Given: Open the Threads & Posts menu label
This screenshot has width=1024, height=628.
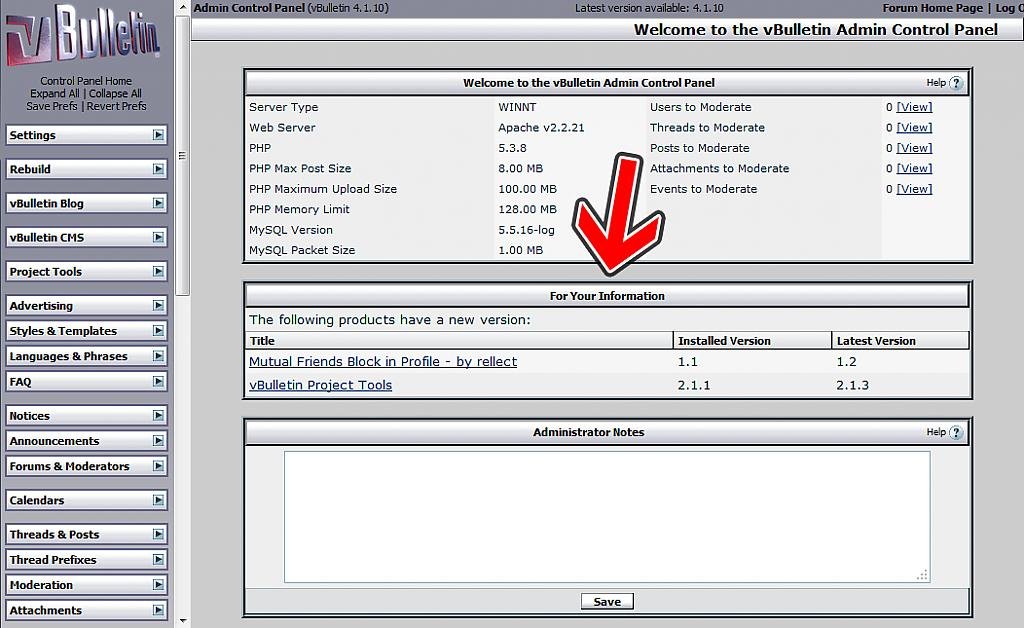Looking at the screenshot, I should point(54,534).
